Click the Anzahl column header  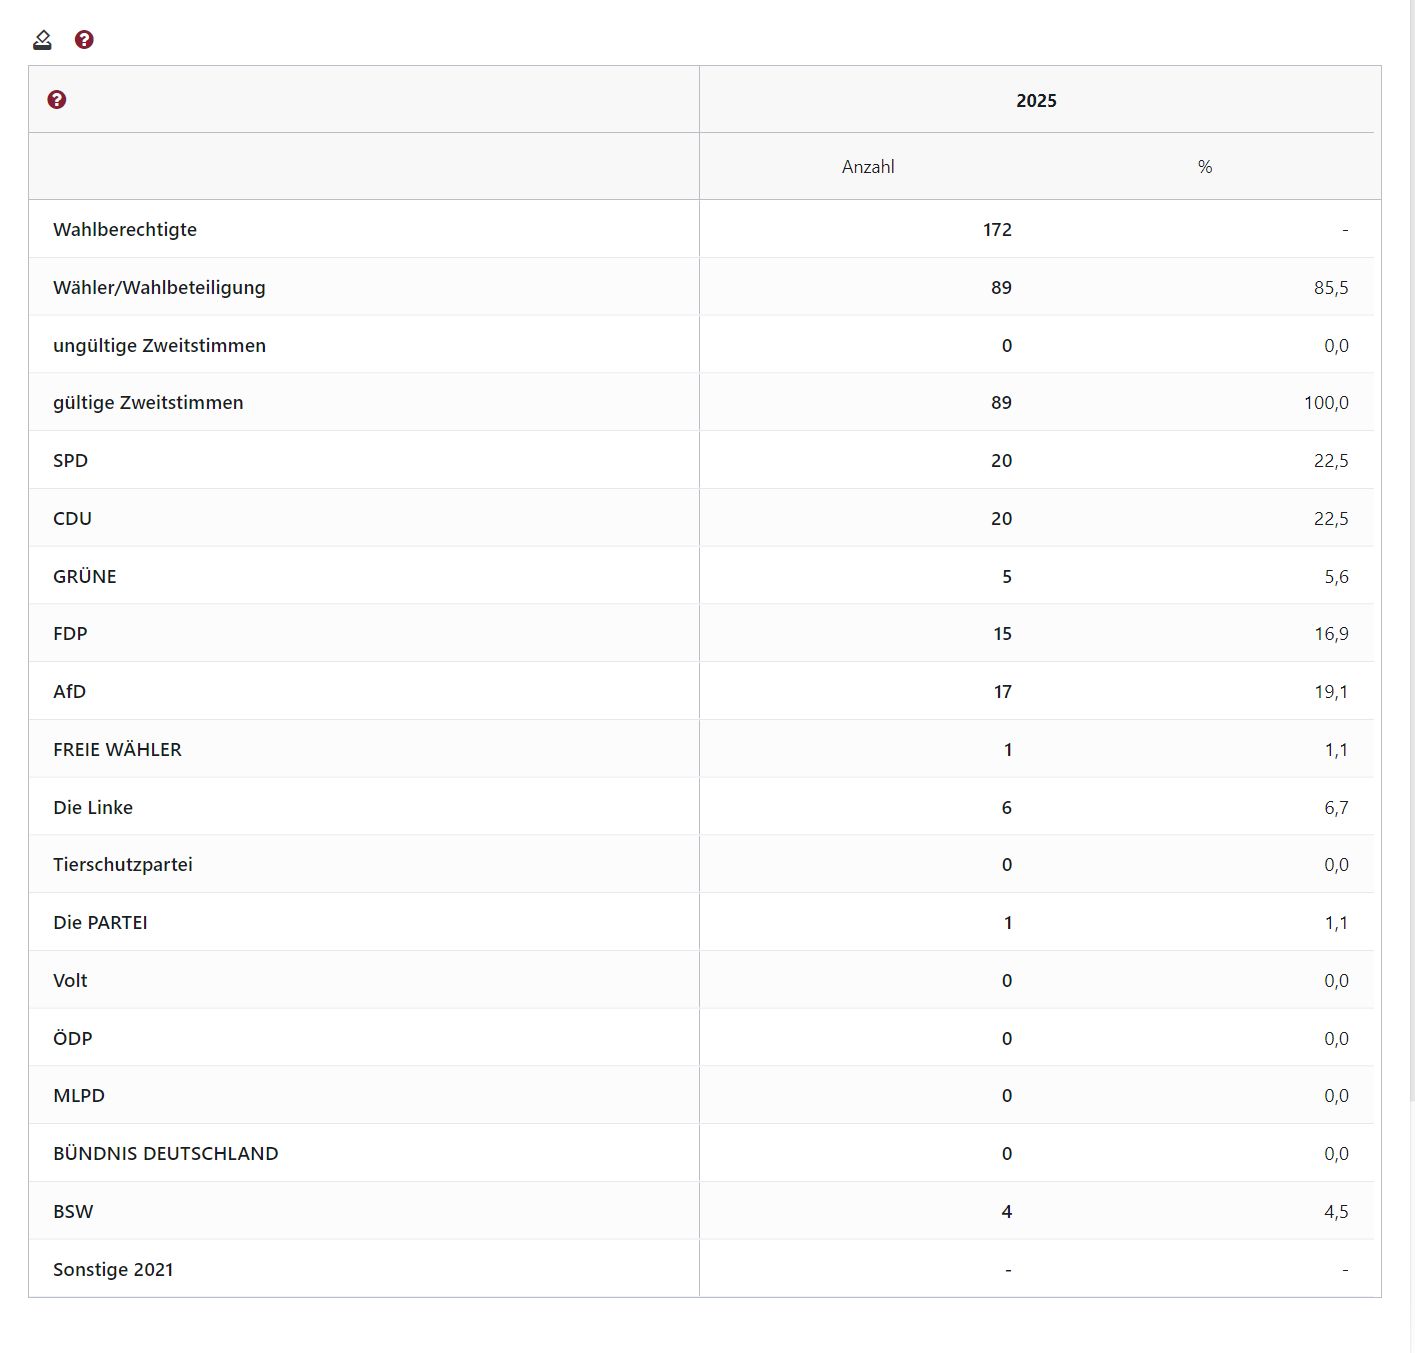point(866,166)
